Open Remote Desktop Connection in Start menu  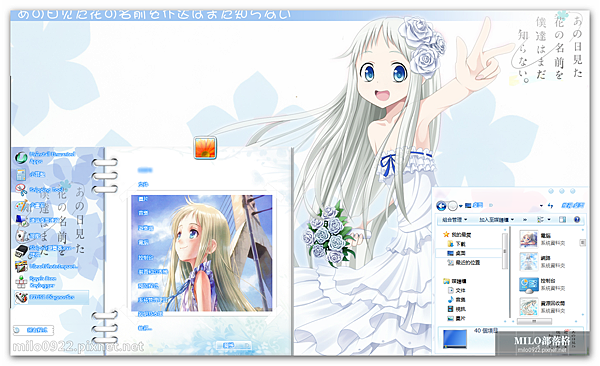[38, 220]
